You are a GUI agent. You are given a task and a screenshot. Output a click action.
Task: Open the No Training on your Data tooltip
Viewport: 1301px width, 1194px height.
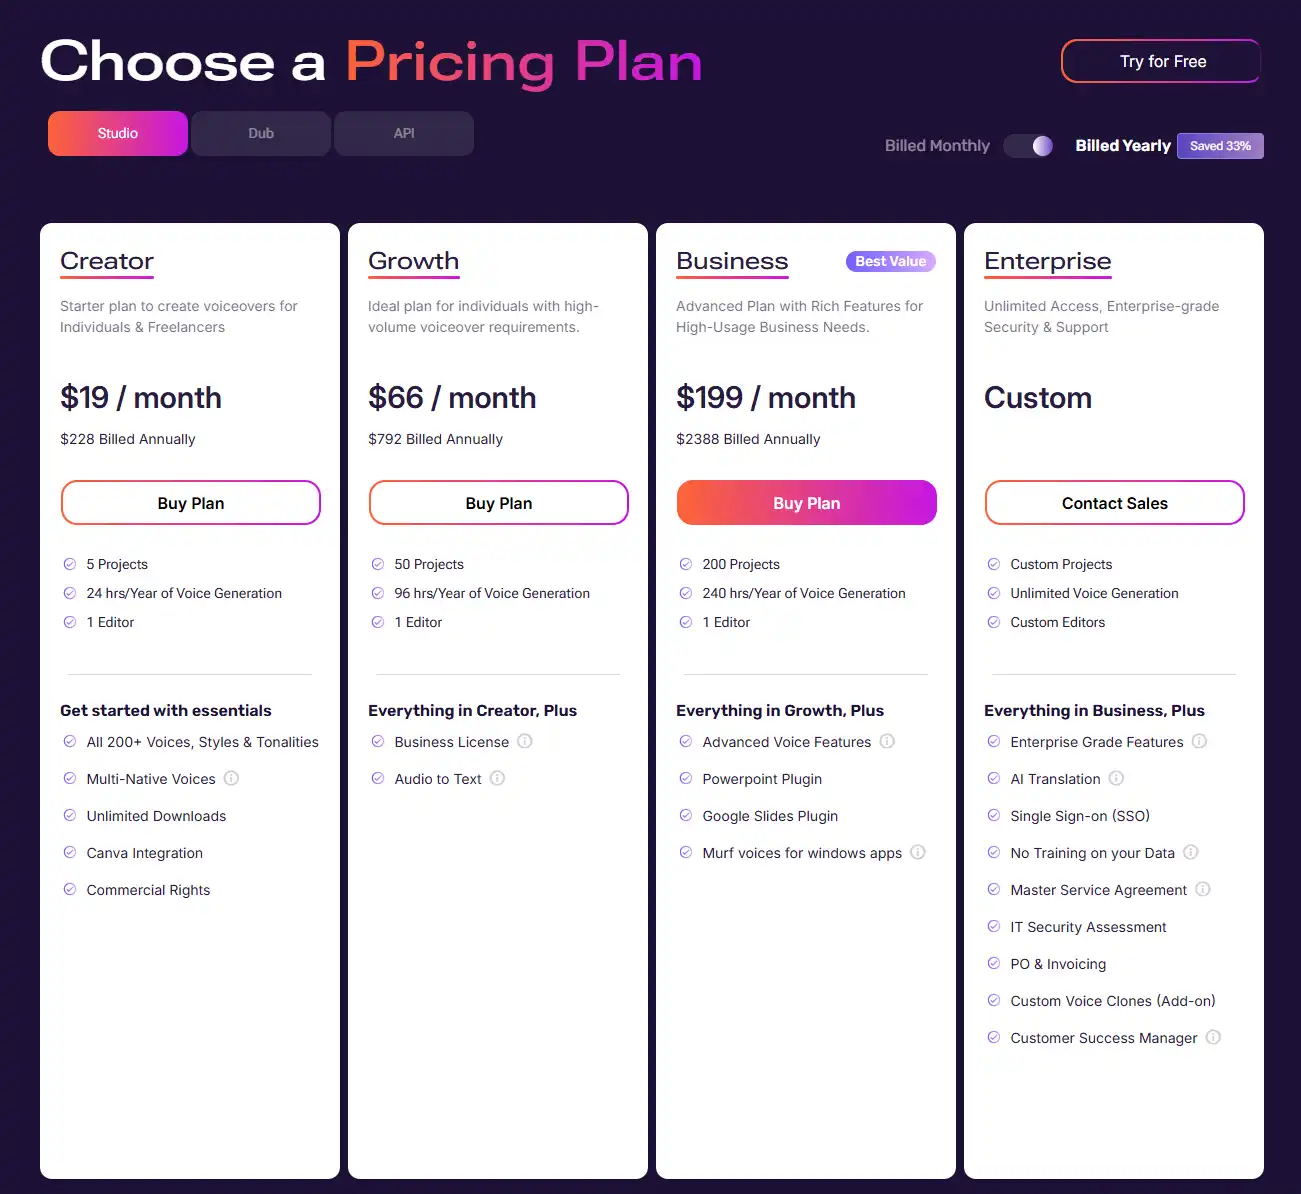[1190, 852]
